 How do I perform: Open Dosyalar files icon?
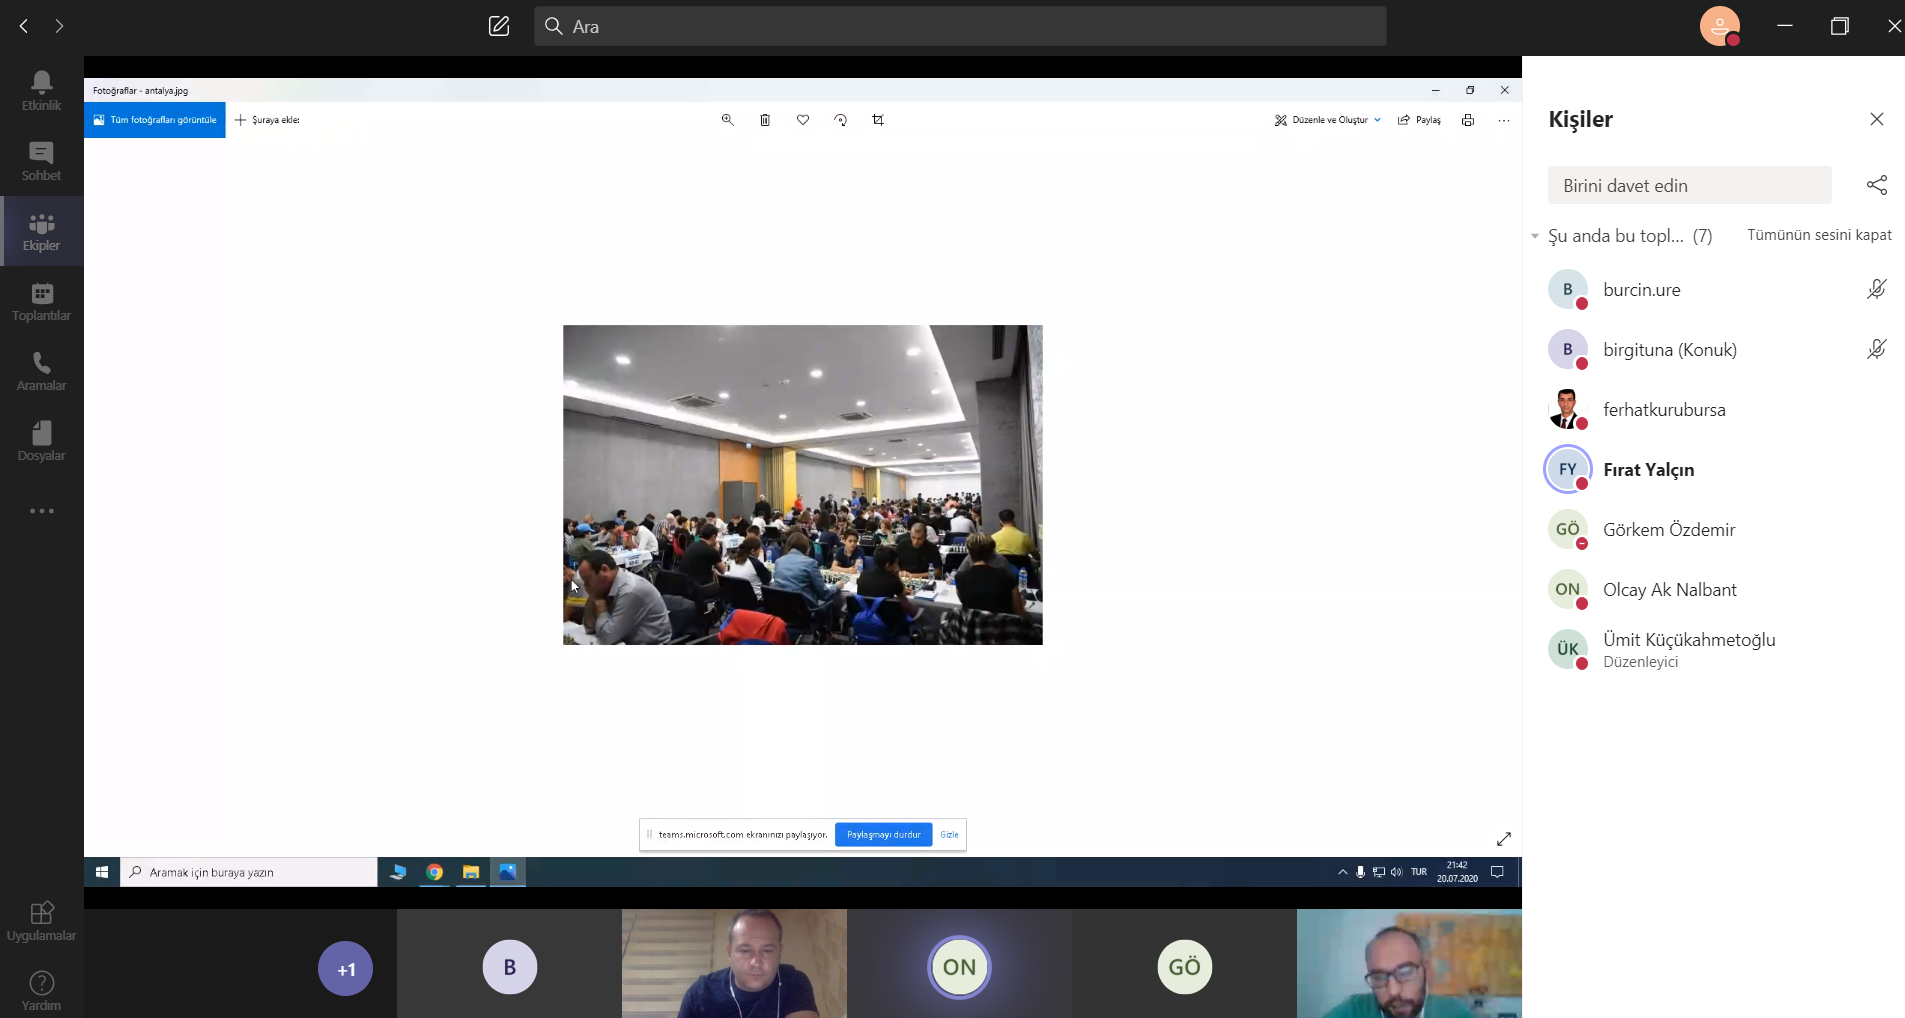[x=42, y=441]
